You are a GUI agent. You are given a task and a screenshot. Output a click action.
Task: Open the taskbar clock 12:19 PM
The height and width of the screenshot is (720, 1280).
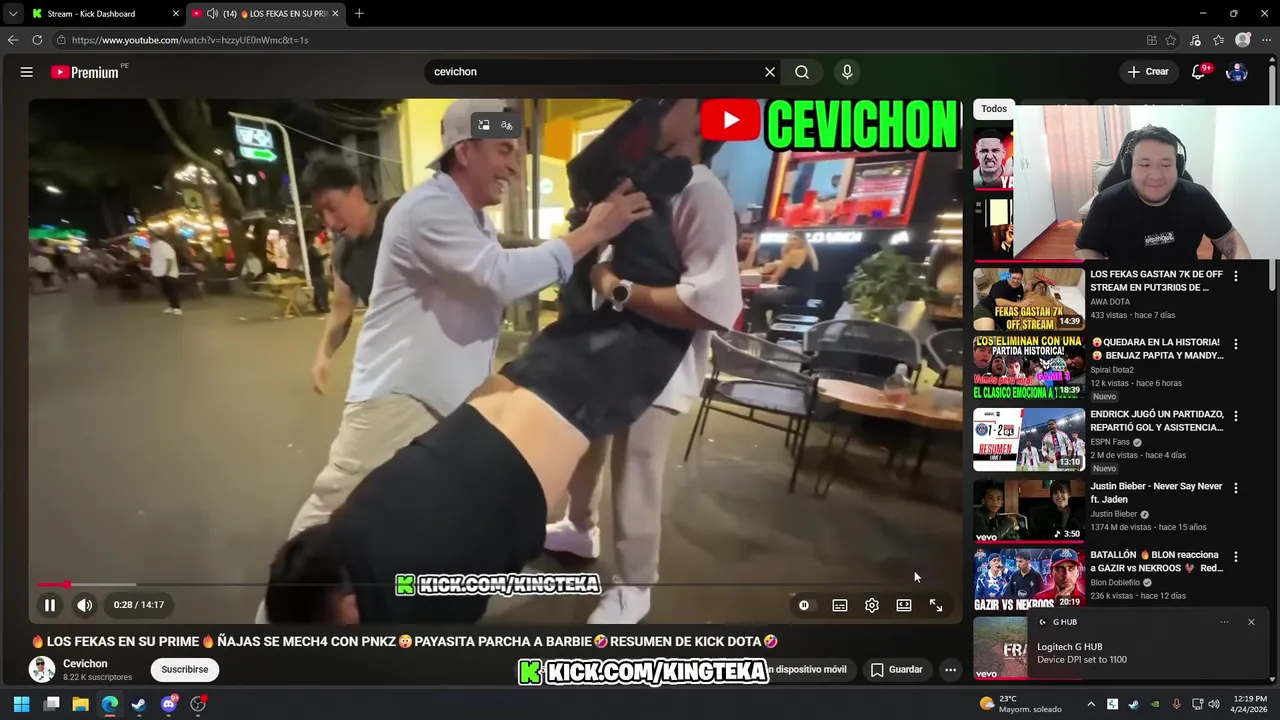[1249, 704]
